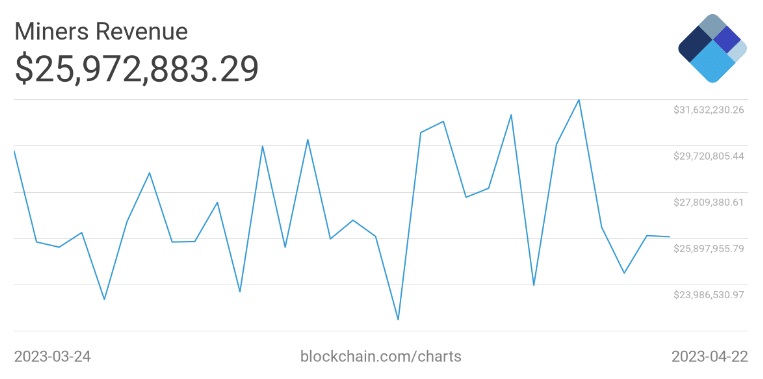
Task: Click the lowest trough of the chart line
Action: point(398,319)
